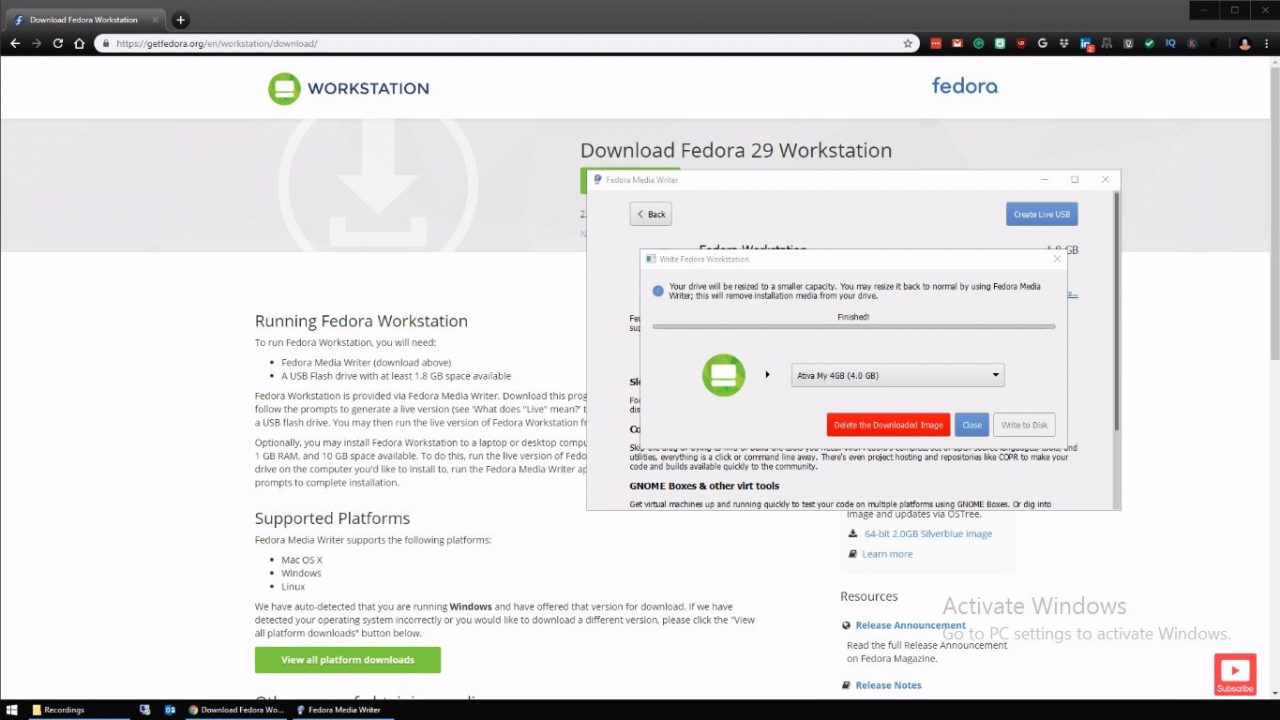Open the Chrome profile avatar

[1245, 44]
